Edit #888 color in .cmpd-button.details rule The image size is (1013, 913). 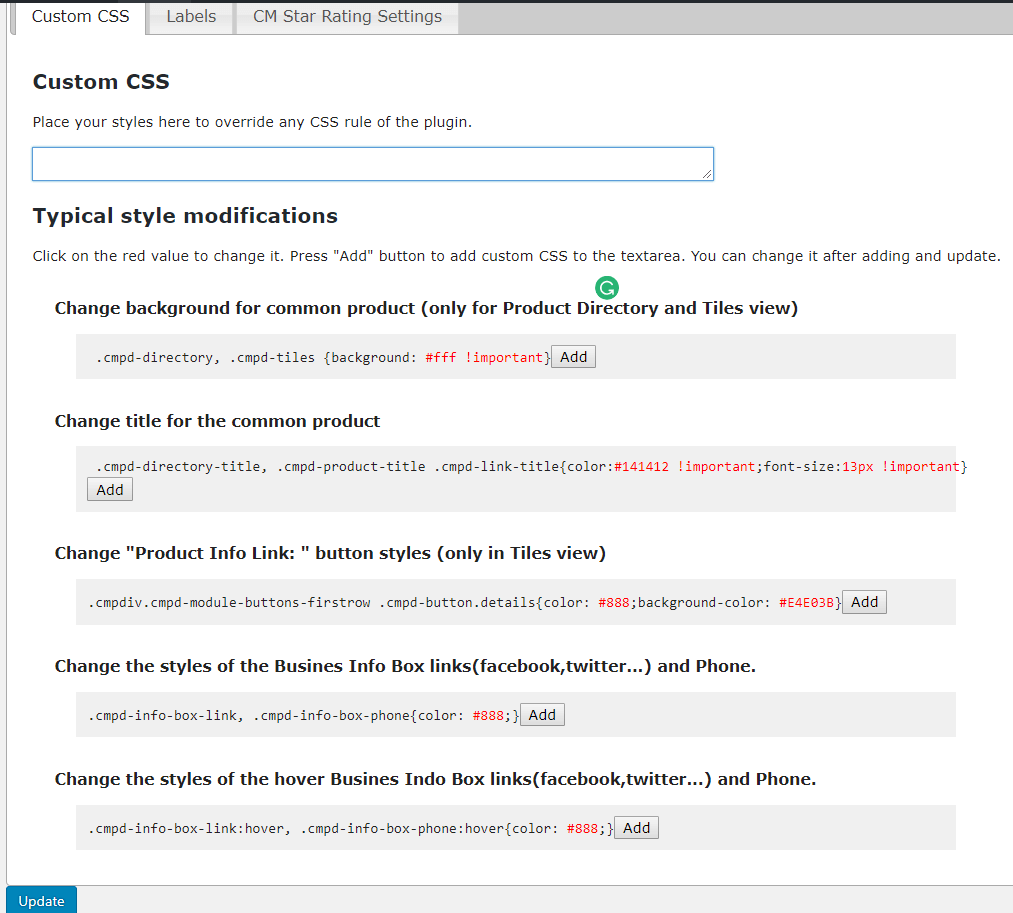point(614,603)
